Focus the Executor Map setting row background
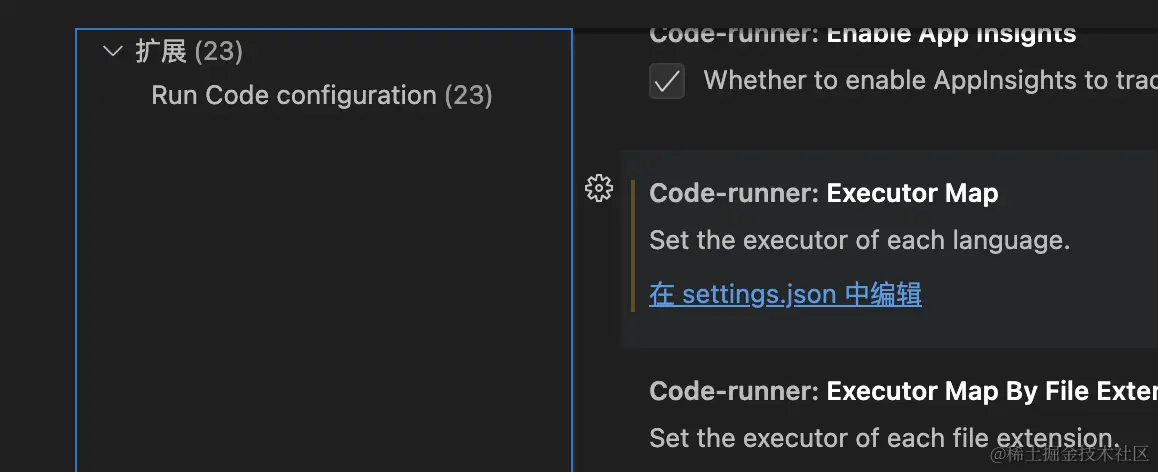 click(1050, 320)
